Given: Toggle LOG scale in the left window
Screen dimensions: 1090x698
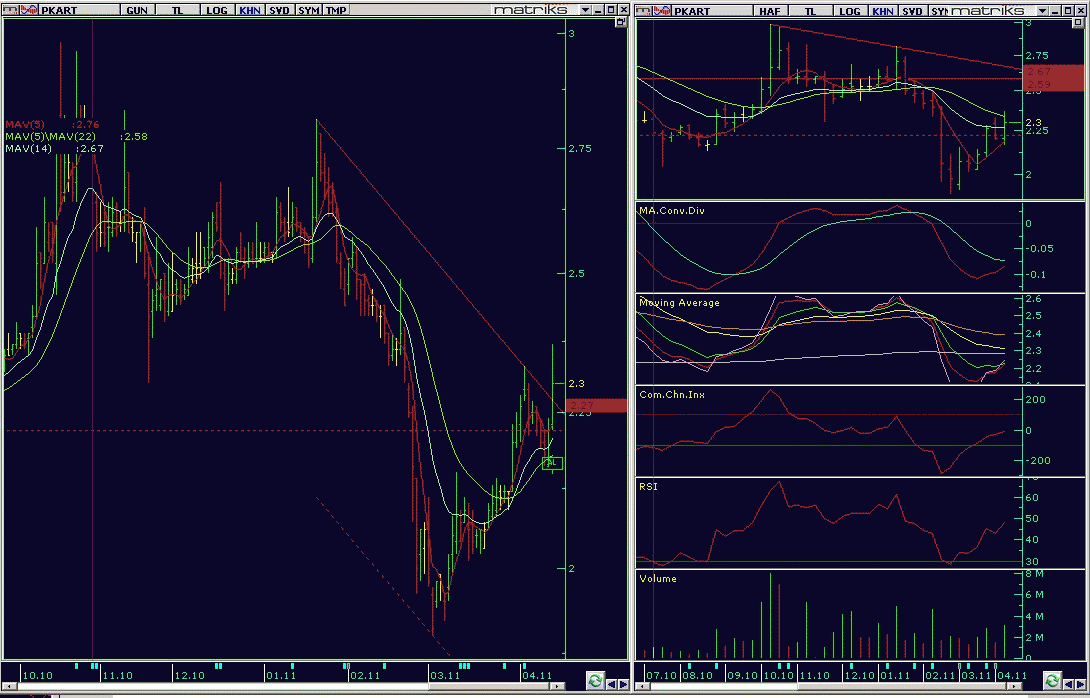Looking at the screenshot, I should (216, 10).
